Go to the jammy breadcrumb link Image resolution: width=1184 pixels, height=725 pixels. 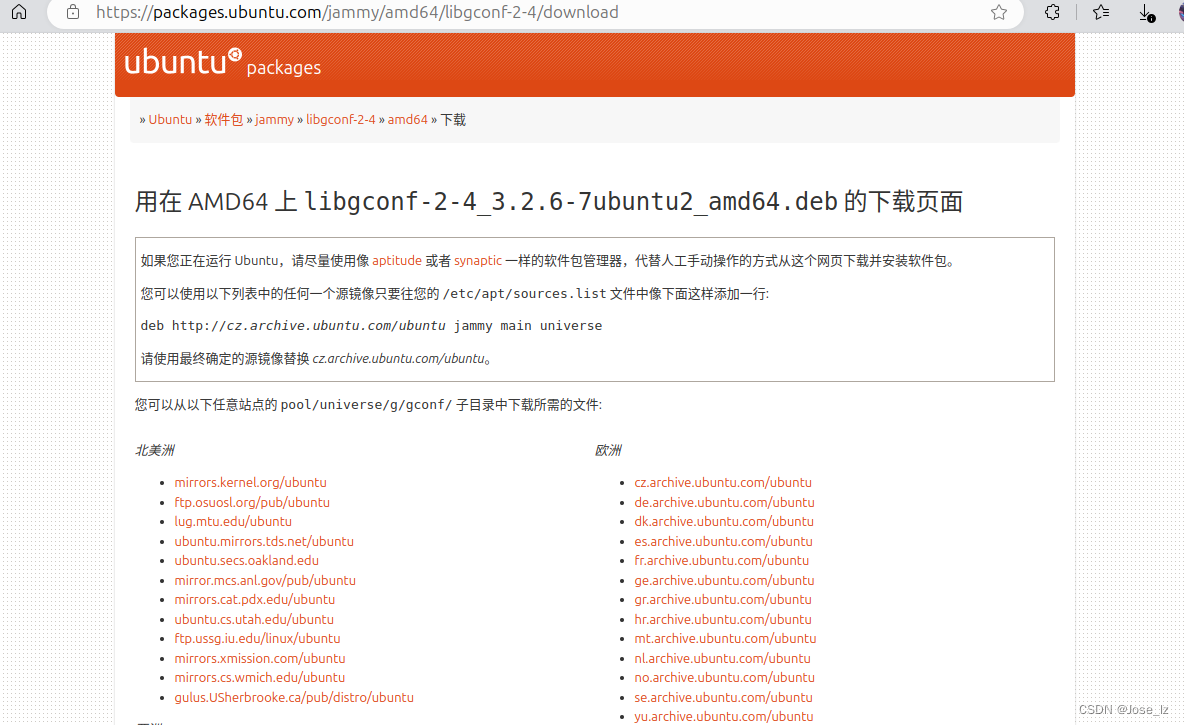(274, 119)
